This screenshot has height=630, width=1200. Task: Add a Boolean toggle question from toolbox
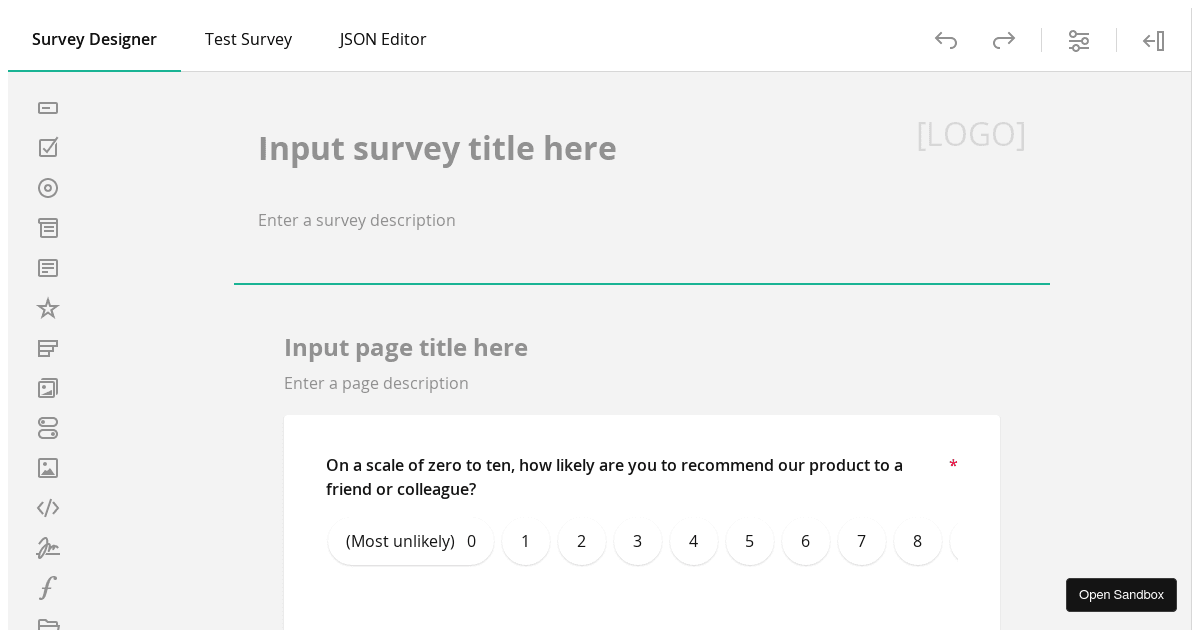point(48,428)
